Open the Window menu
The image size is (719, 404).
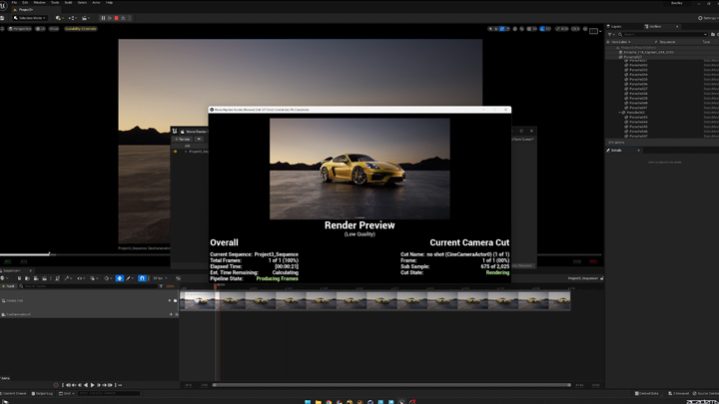39,3
